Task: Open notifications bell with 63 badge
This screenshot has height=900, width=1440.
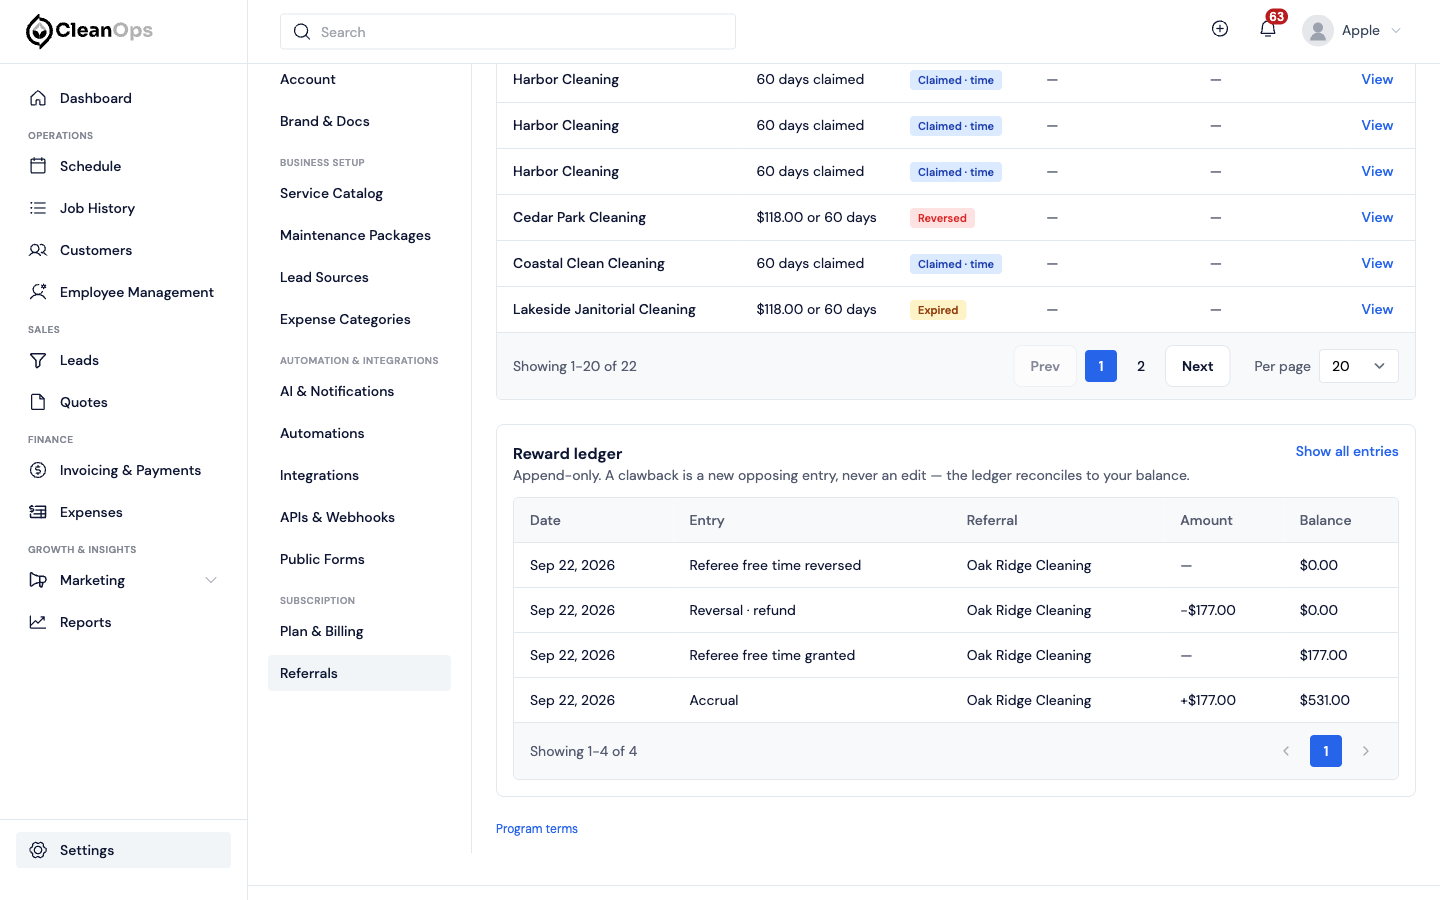Action: (x=1268, y=29)
